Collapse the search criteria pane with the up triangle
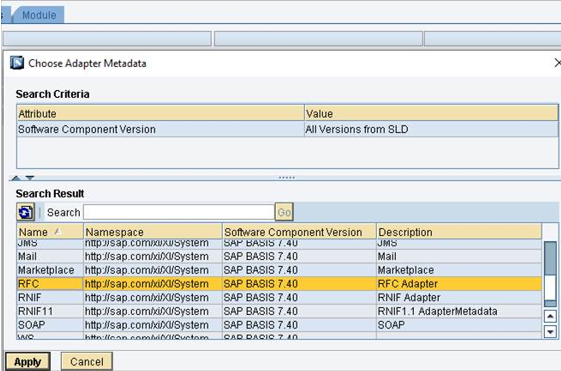This screenshot has width=561, height=371. tap(16, 178)
